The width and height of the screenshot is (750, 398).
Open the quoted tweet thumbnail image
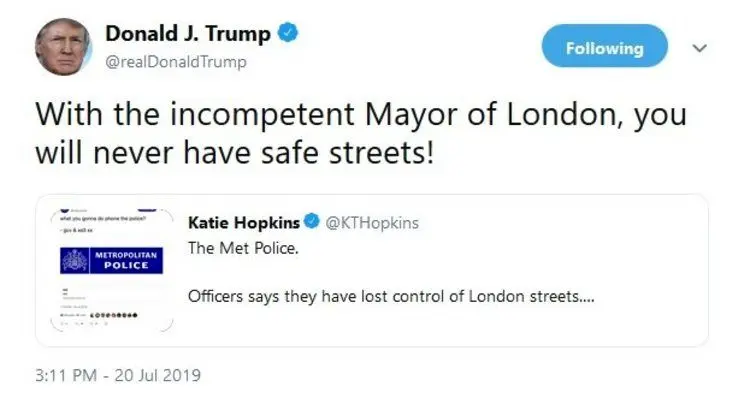click(x=111, y=270)
